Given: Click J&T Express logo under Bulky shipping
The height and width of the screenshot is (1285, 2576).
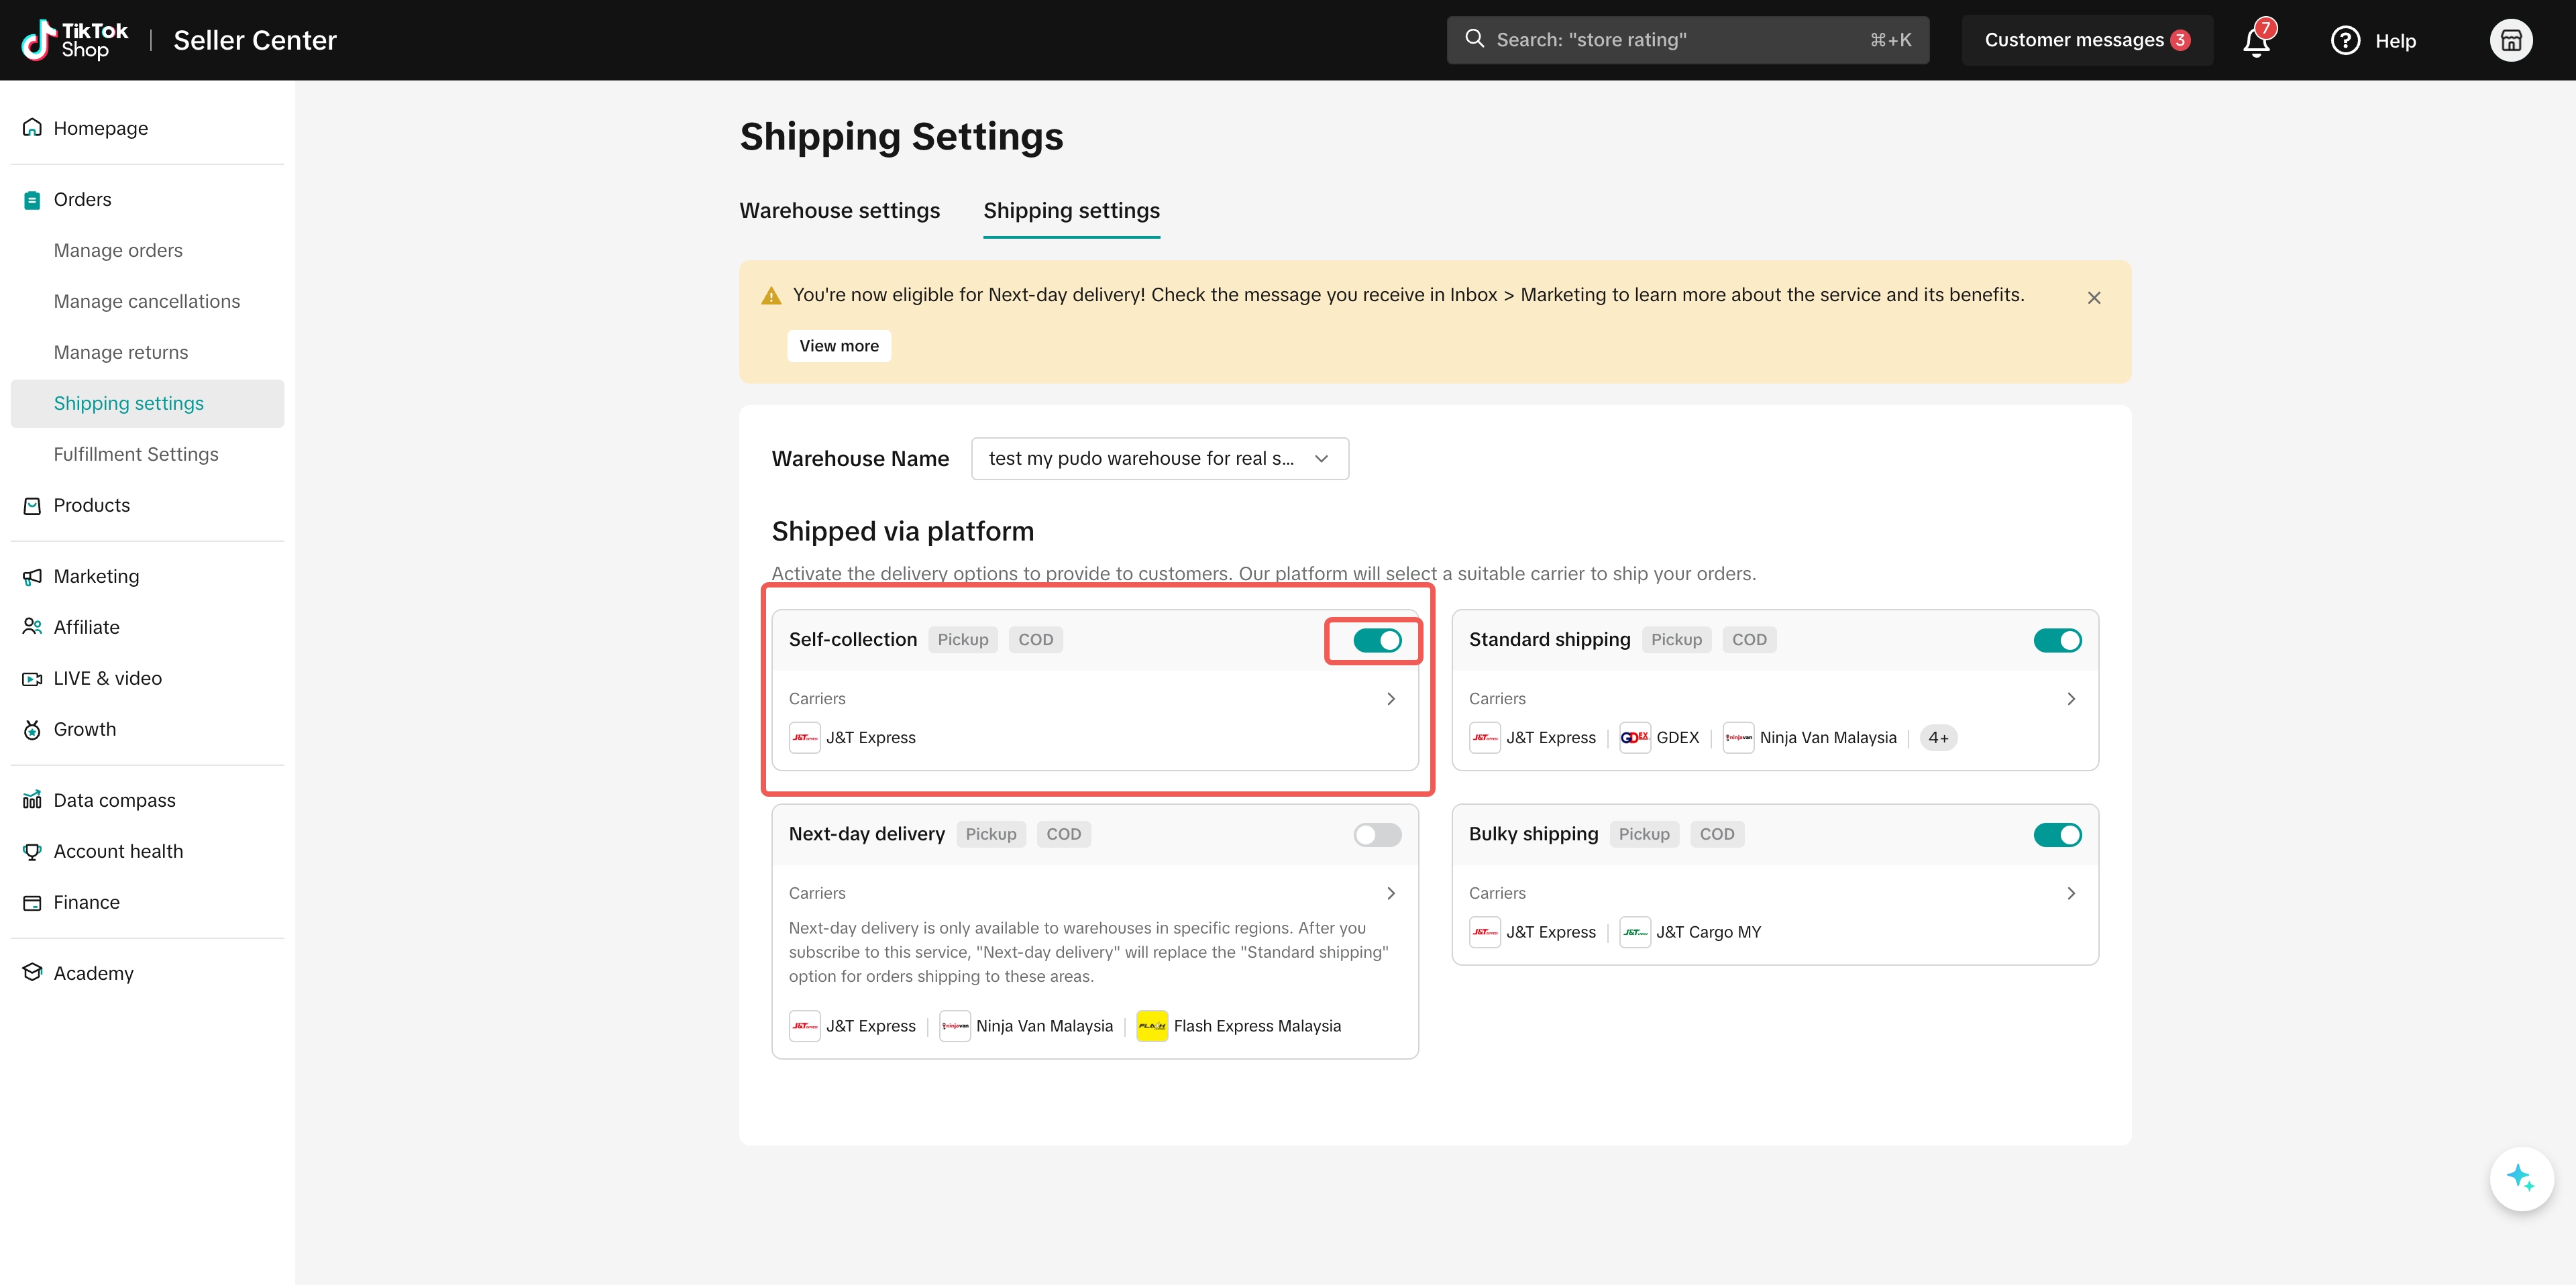Looking at the screenshot, I should 1484,932.
